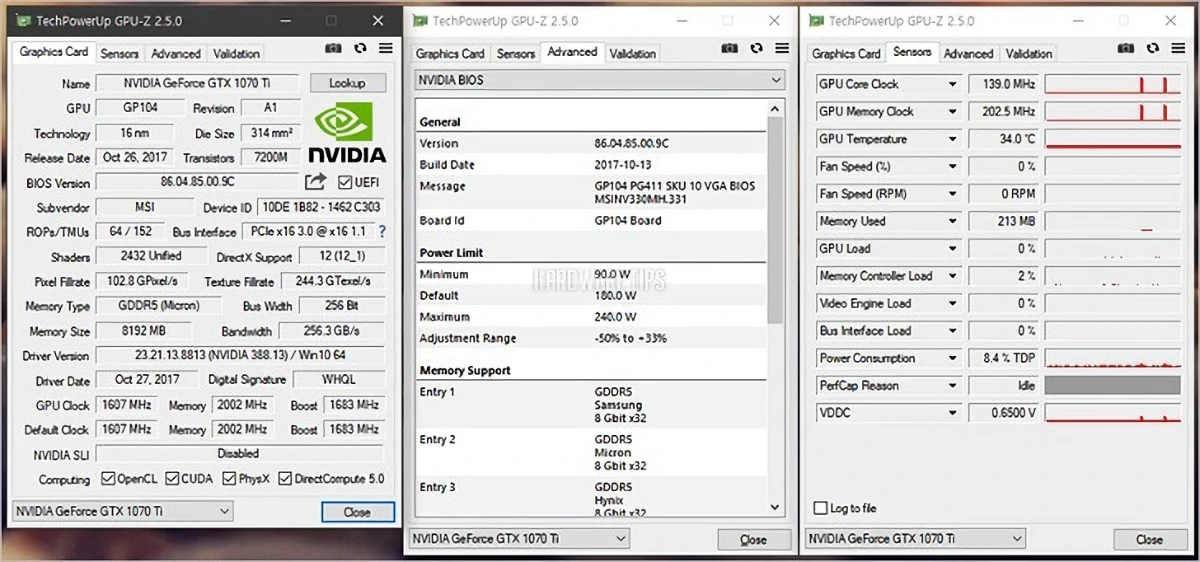Click the Lookup button
The height and width of the screenshot is (562, 1200).
coord(347,83)
